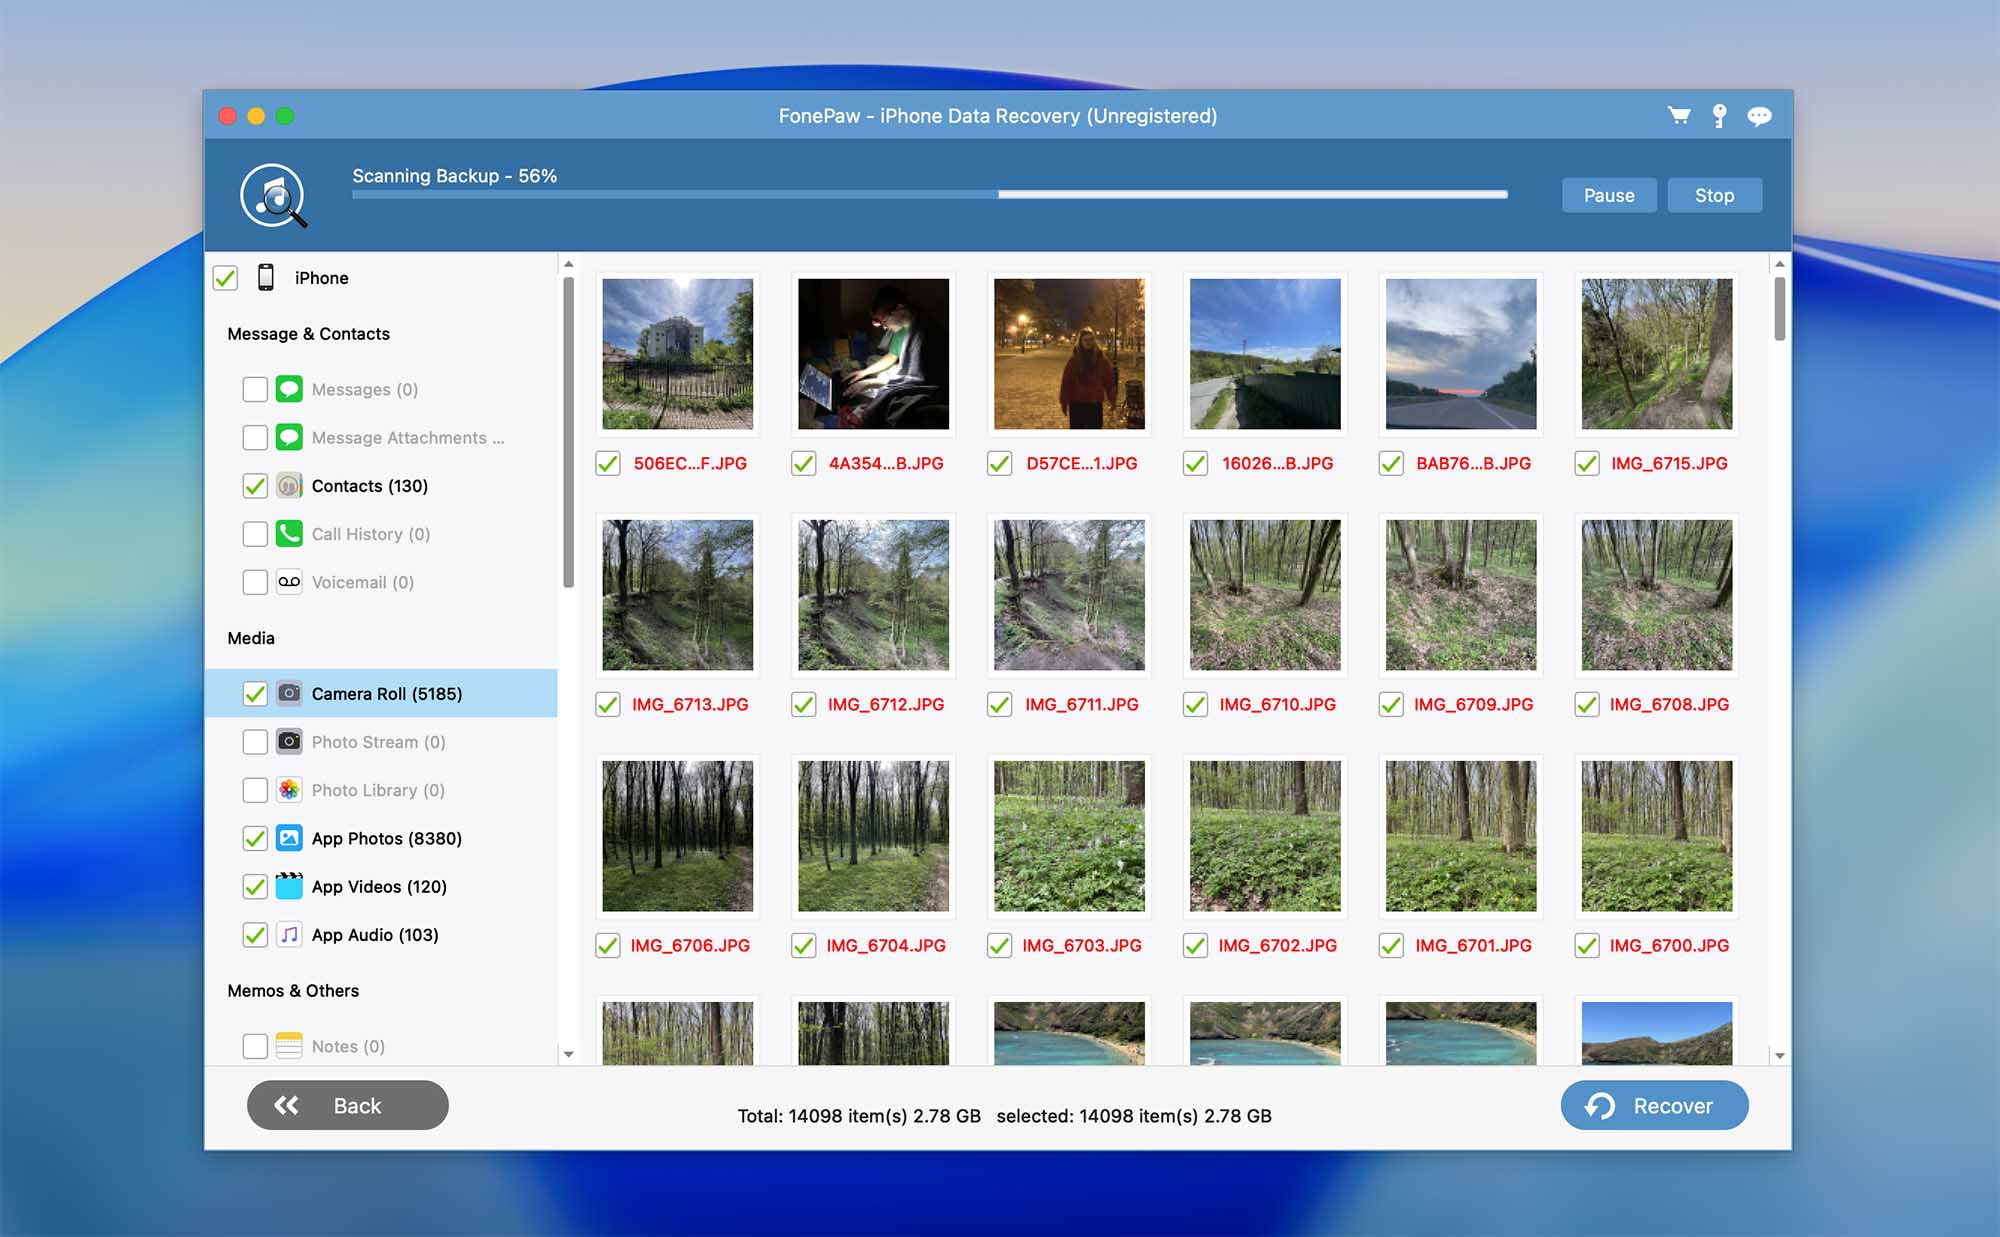2000x1237 pixels.
Task: Click photo grid scroll-down arrow
Action: tap(1779, 1055)
